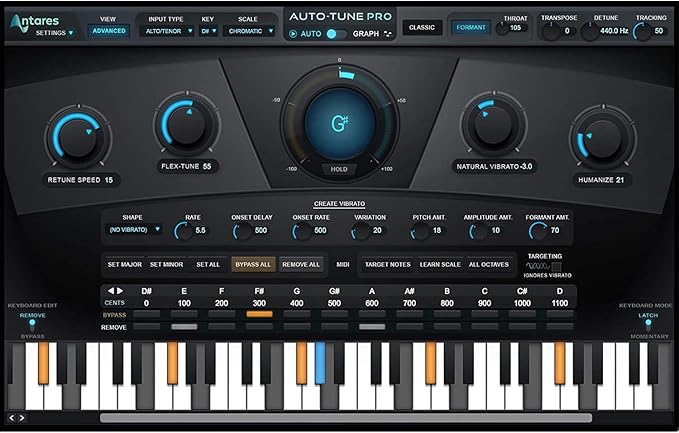
Task: Click the Create Vibrato heading
Action: 340,204
